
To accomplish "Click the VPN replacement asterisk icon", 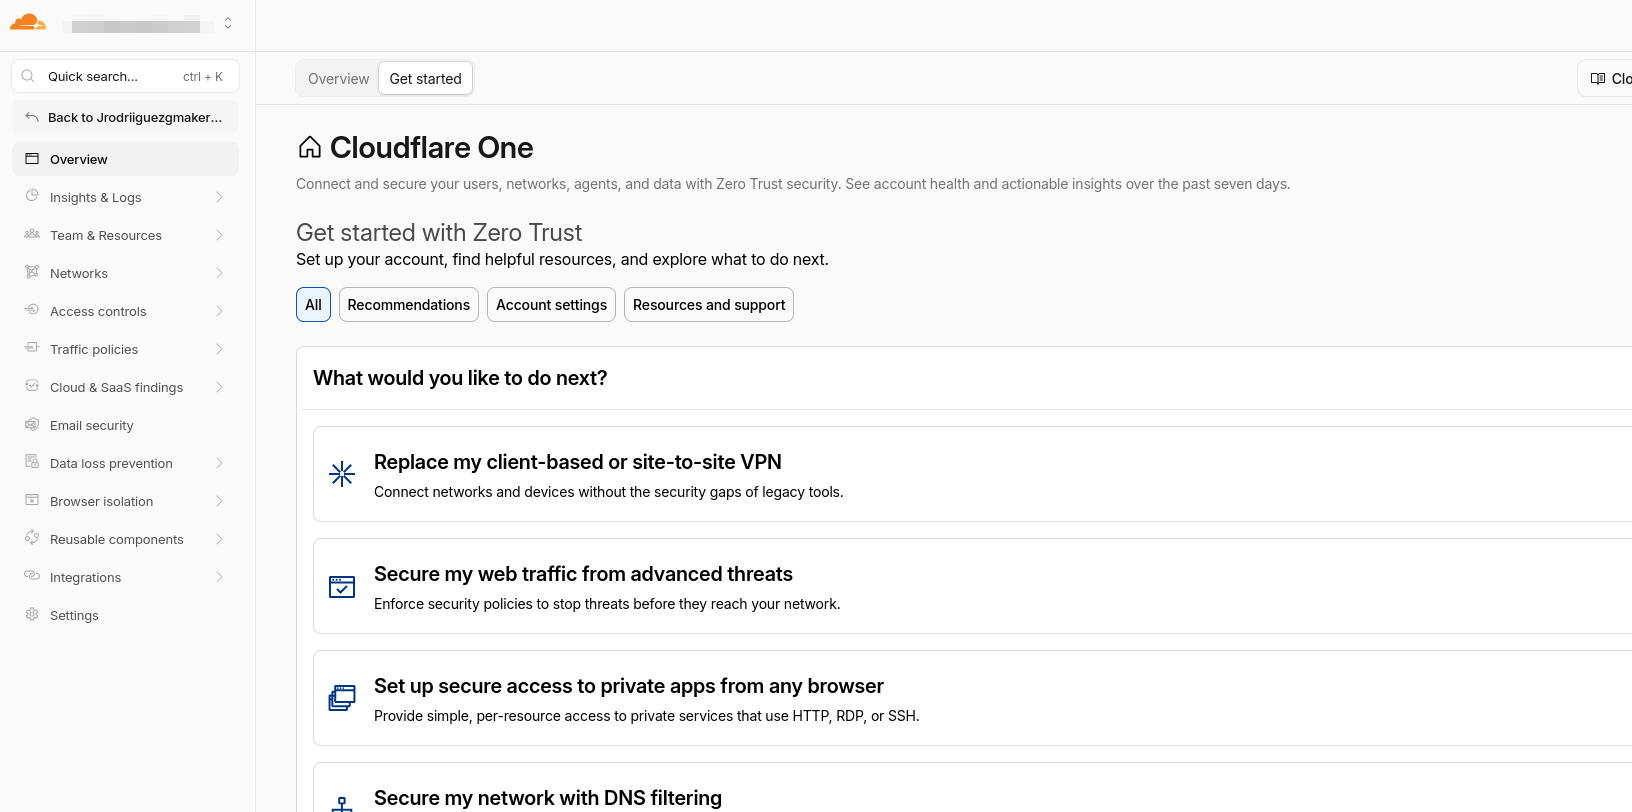I will pos(342,474).
